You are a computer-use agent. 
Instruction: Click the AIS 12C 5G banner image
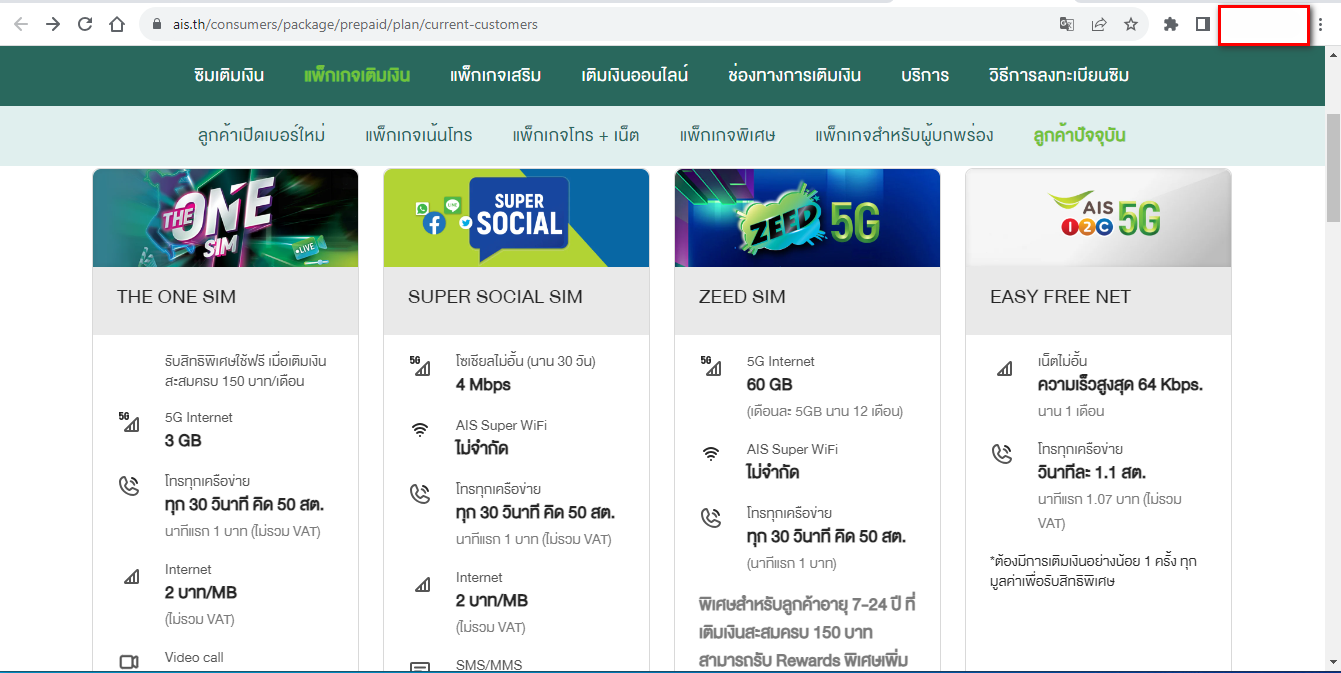point(1098,218)
